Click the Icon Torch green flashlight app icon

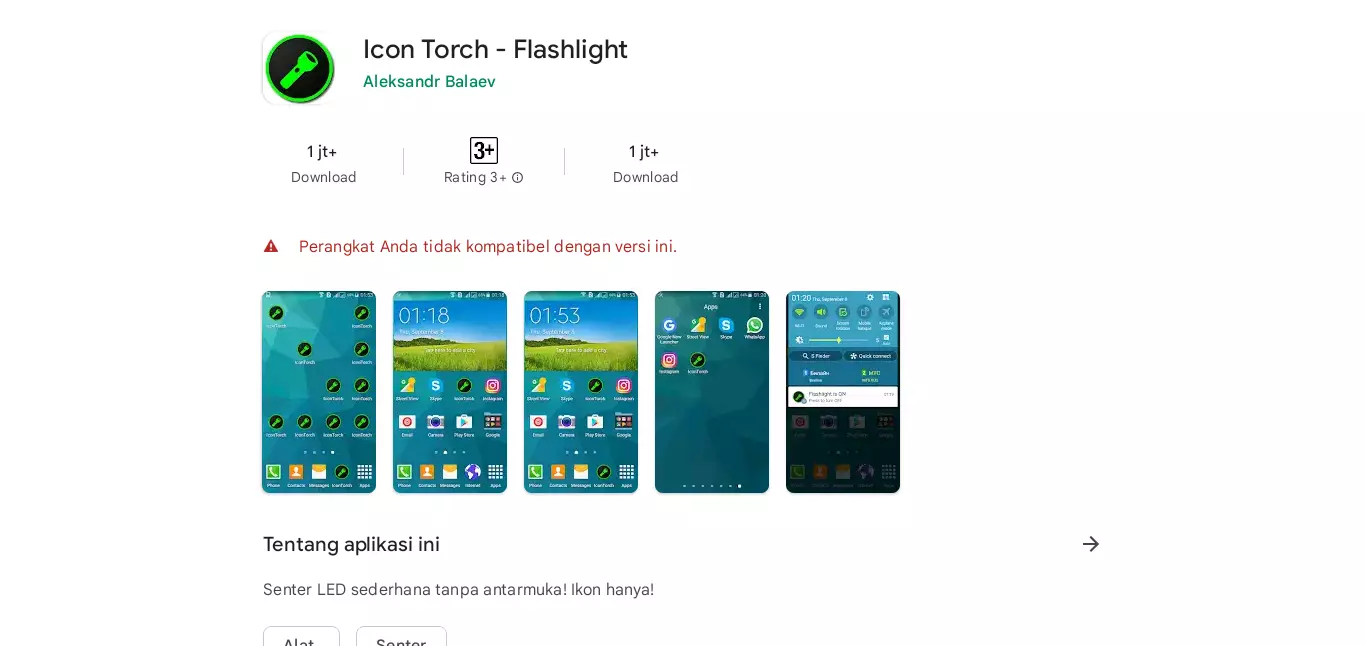click(299, 68)
